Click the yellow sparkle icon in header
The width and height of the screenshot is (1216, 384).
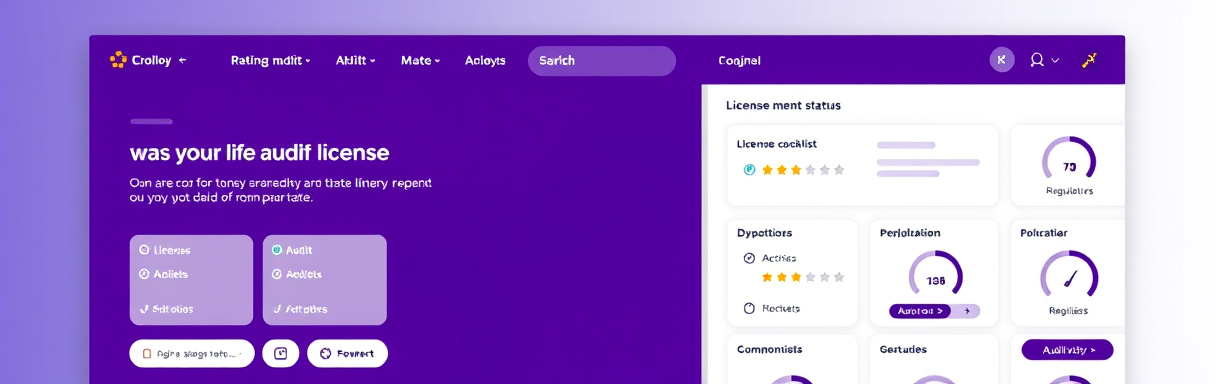[x=1089, y=60]
